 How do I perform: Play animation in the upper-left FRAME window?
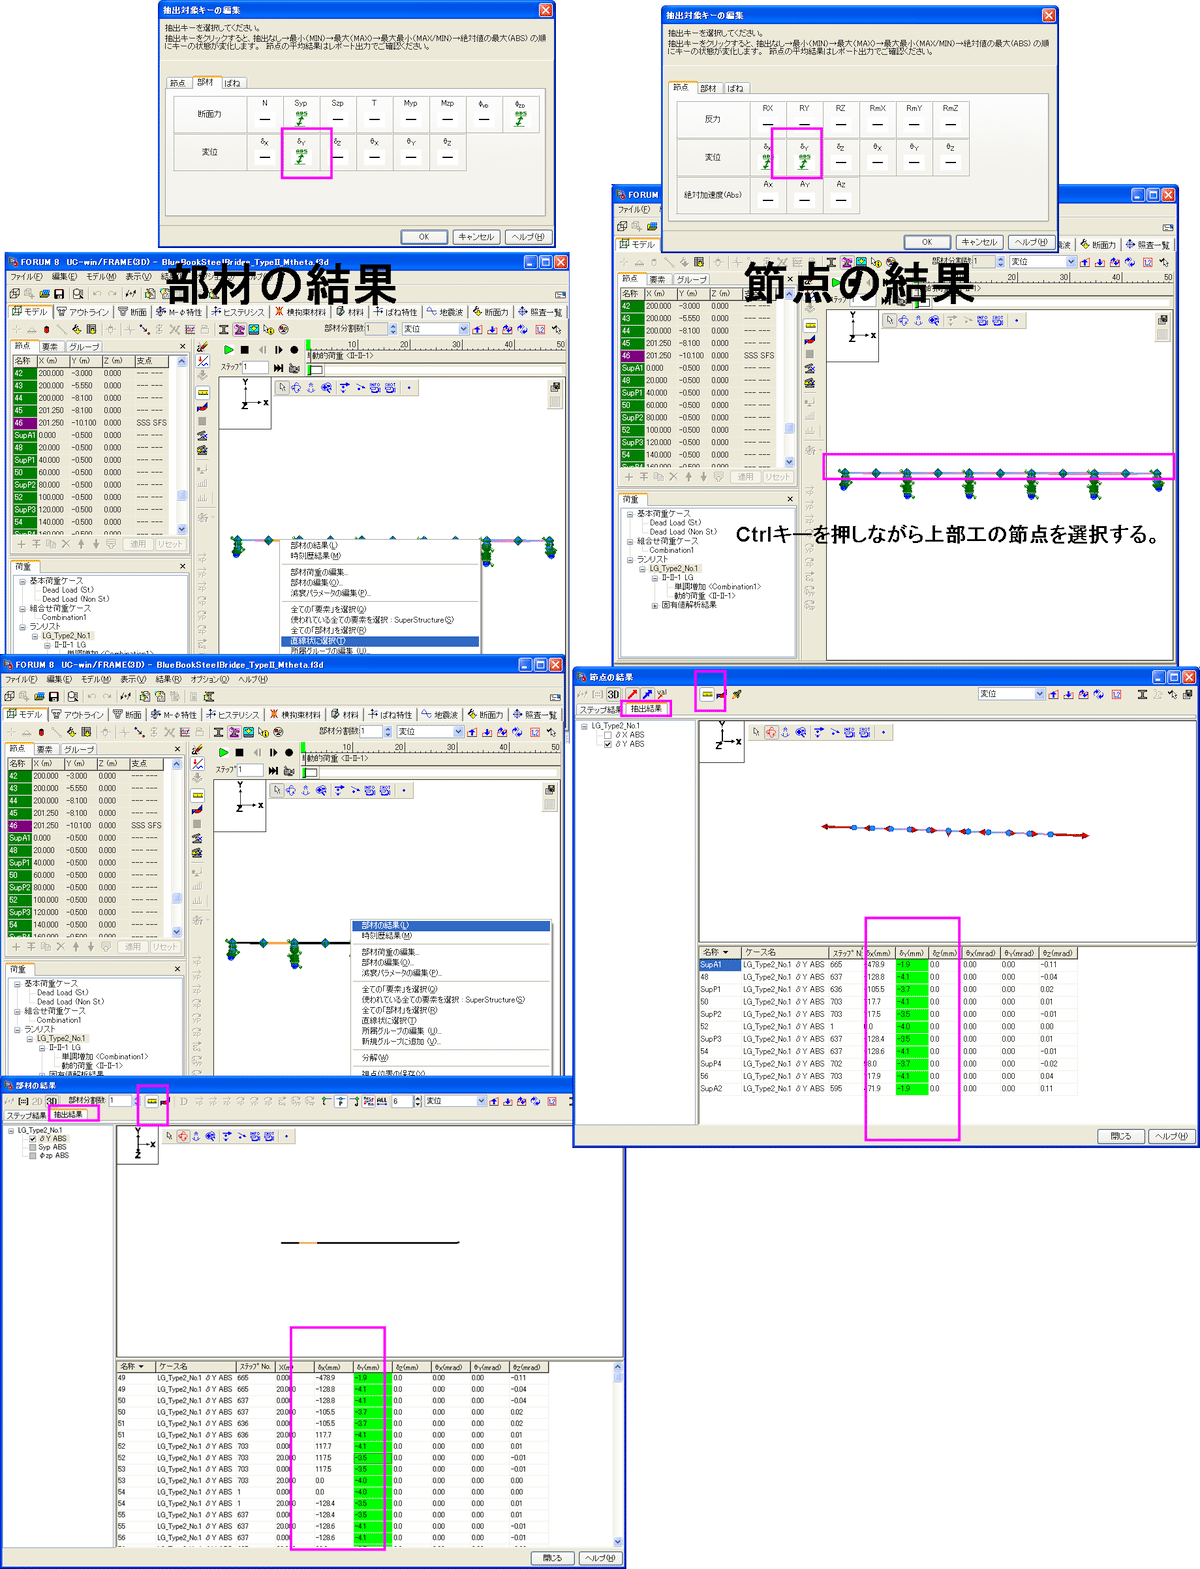(x=229, y=350)
